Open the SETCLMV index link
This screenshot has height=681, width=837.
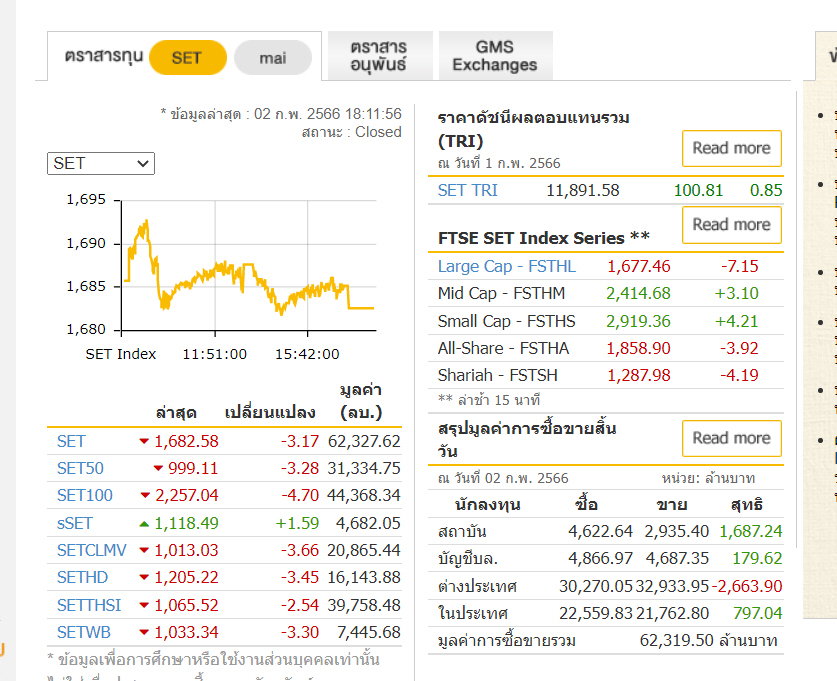point(92,550)
